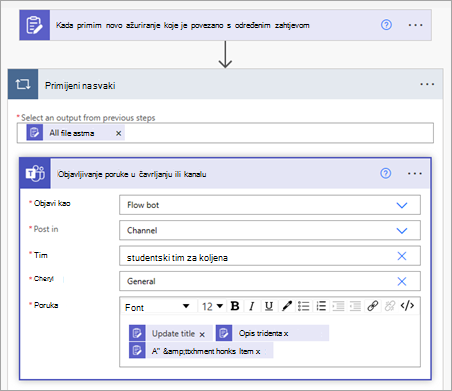Collapse the Primijeni na svaki header
Viewport: 452px width, 391px height.
pos(225,84)
